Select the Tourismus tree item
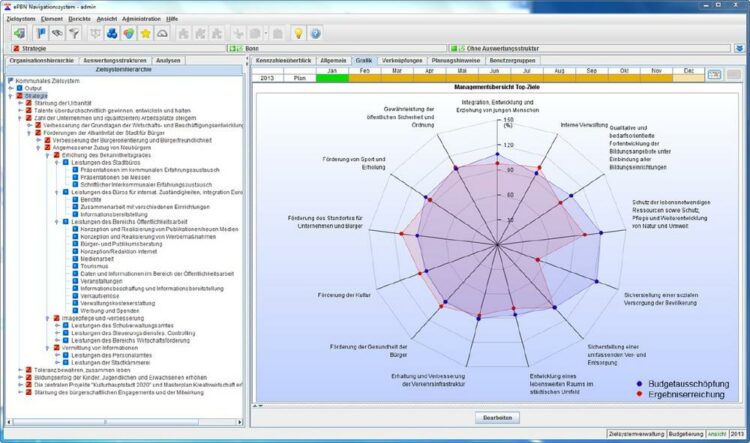Screen dimensions: 750x443 (x=96, y=268)
